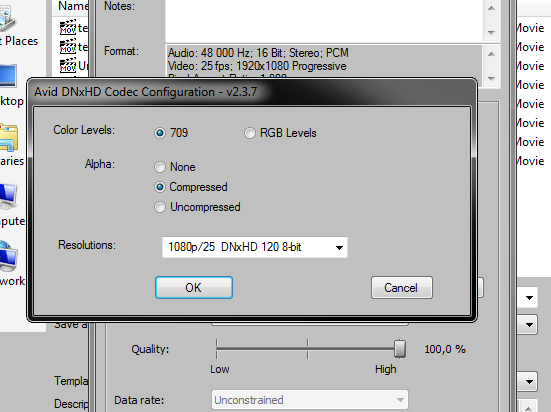This screenshot has height=412, width=551.
Task: Click the Format box scroll down arrow
Action: tap(491, 78)
